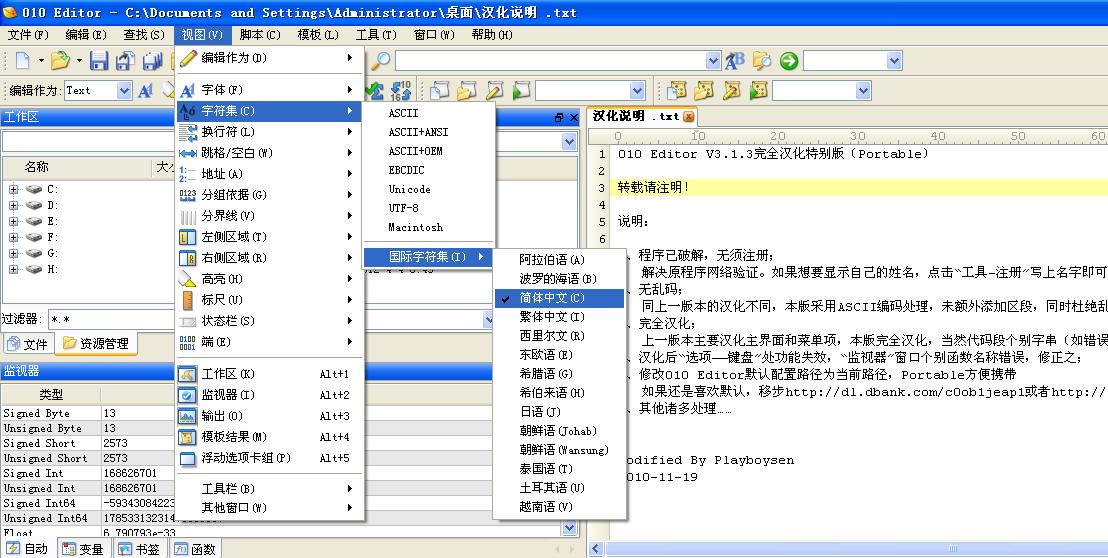
Task: Click the open script folder icon
Action: pos(467,90)
